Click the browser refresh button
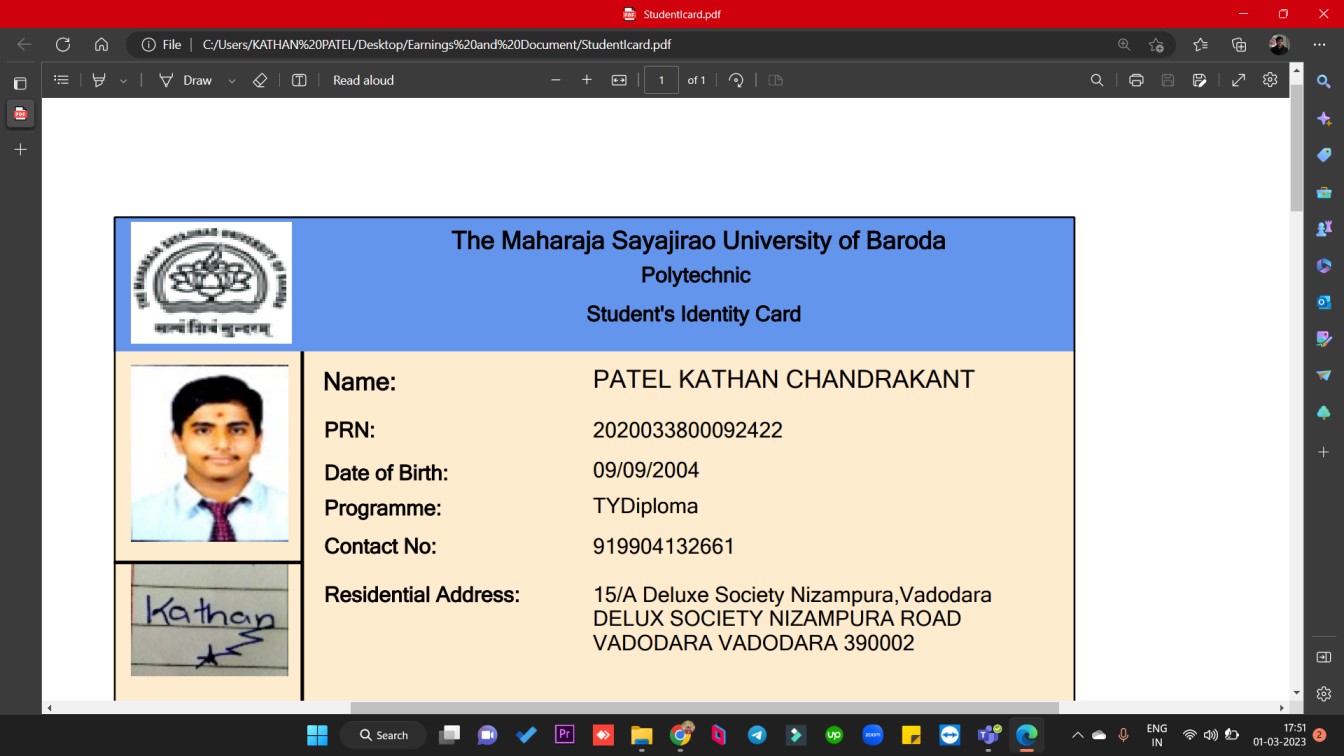This screenshot has width=1344, height=756. [63, 44]
